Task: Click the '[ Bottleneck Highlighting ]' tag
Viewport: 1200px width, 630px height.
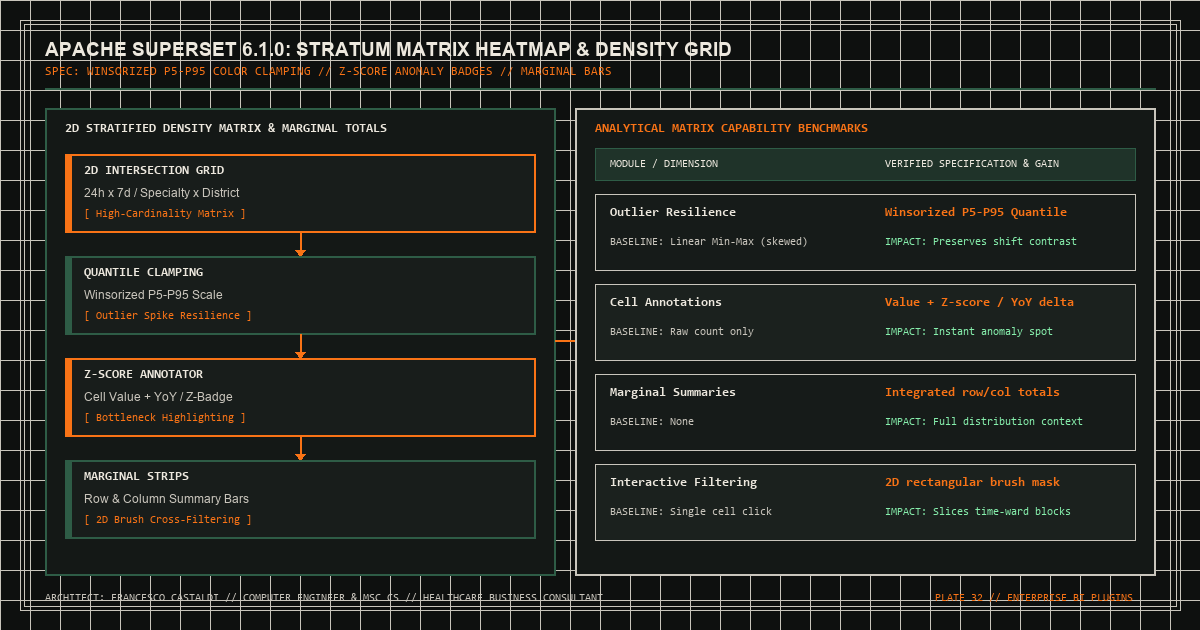Action: point(165,418)
